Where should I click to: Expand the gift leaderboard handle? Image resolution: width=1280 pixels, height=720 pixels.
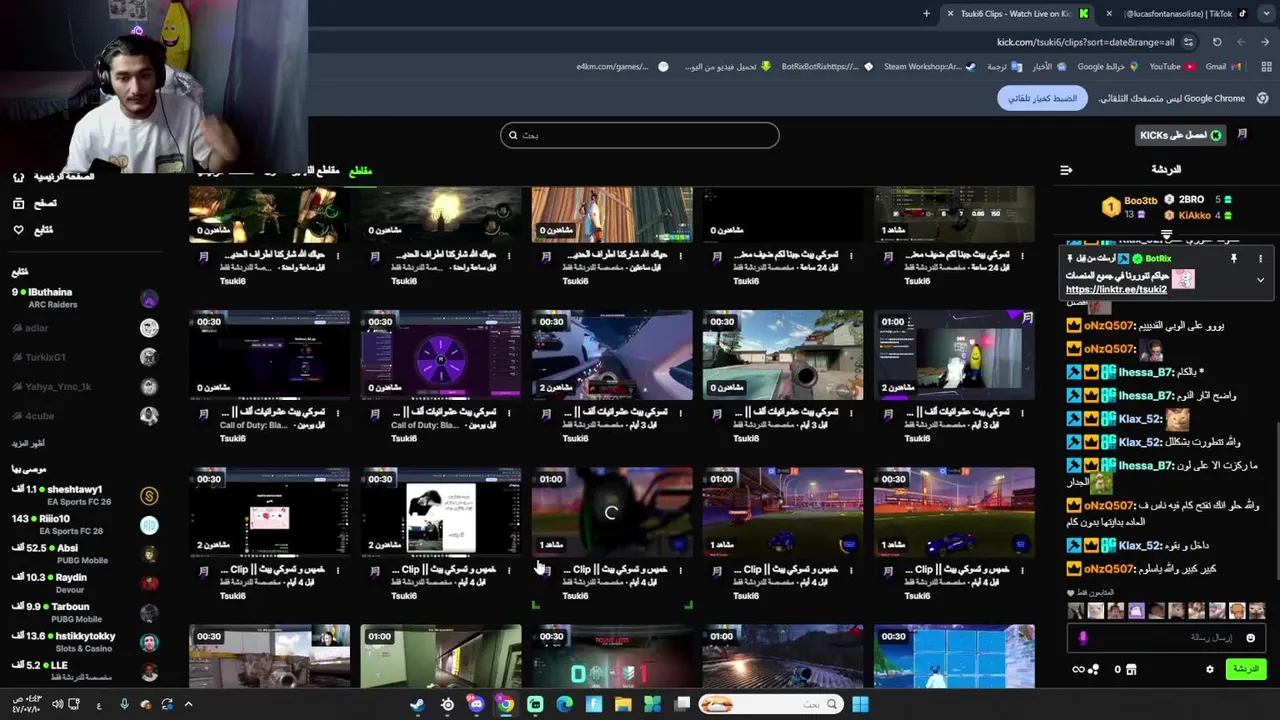click(x=1166, y=235)
